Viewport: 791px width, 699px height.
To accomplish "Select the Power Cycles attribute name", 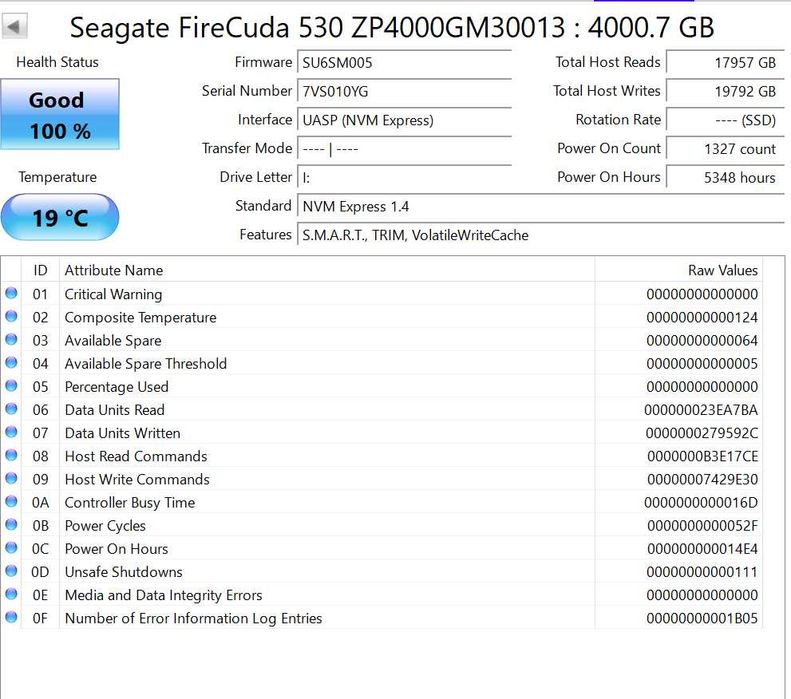I will click(x=105, y=526).
